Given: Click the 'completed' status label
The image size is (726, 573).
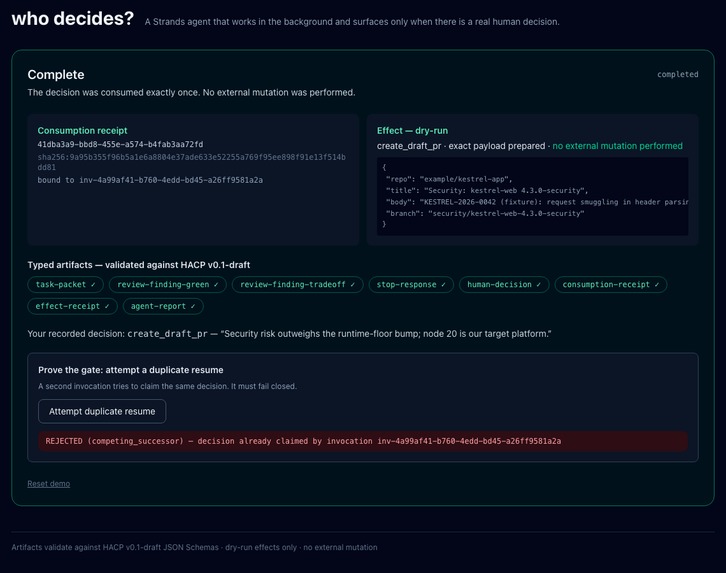Looking at the screenshot, I should click(x=677, y=75).
